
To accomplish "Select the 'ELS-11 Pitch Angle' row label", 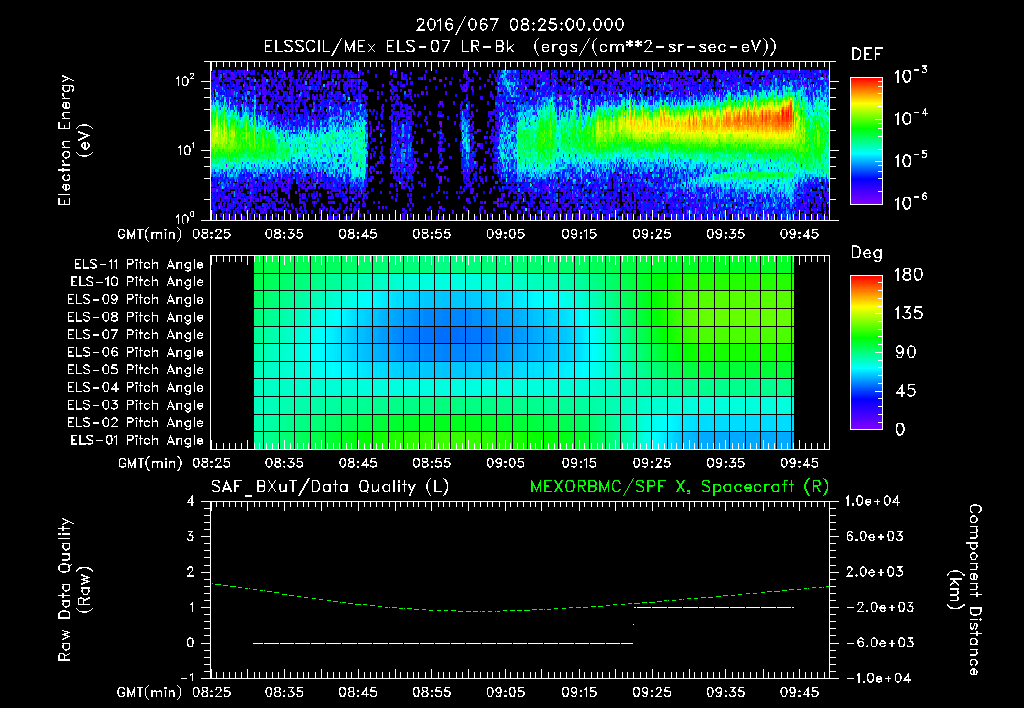I will pos(138,265).
